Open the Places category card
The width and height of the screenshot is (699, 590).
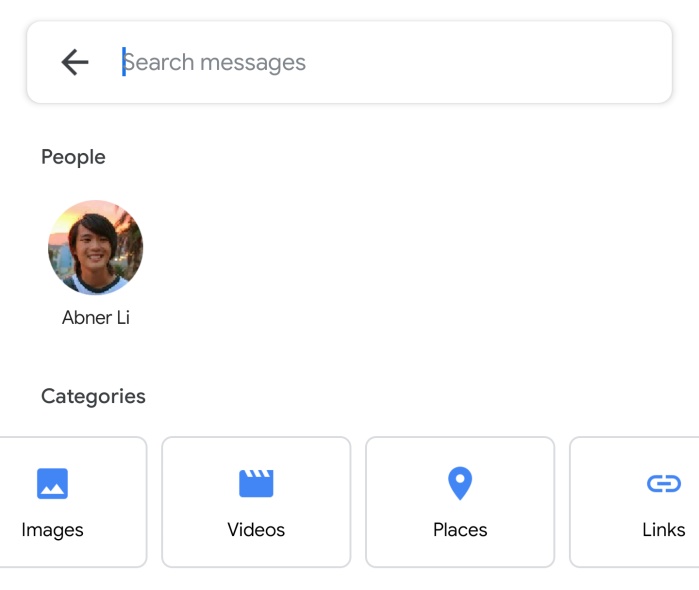[x=460, y=503]
